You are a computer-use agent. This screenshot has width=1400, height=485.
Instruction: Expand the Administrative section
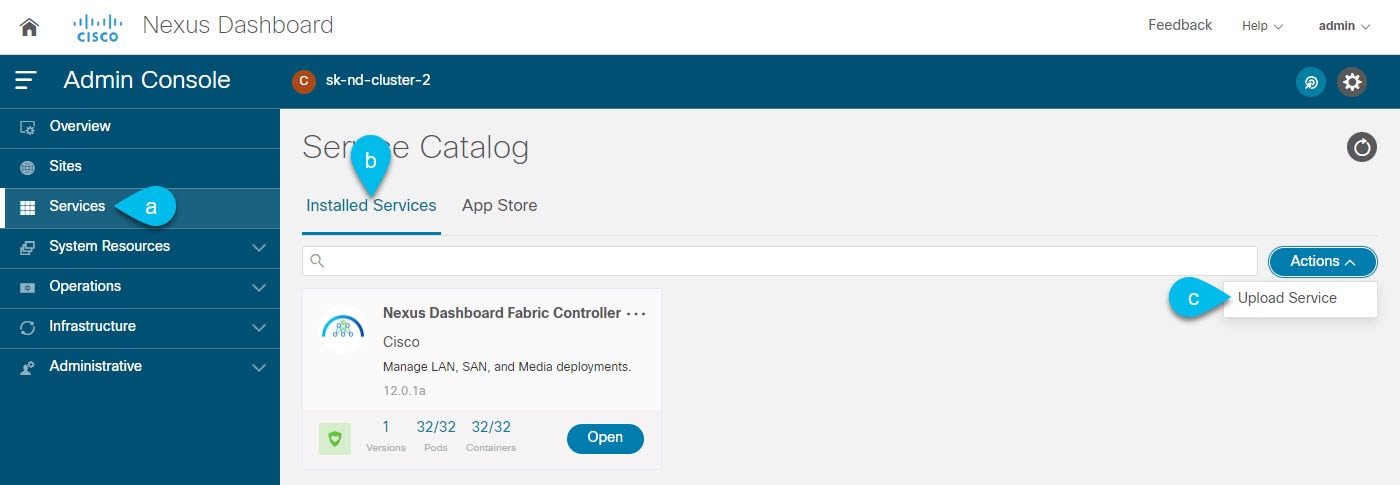coord(259,368)
